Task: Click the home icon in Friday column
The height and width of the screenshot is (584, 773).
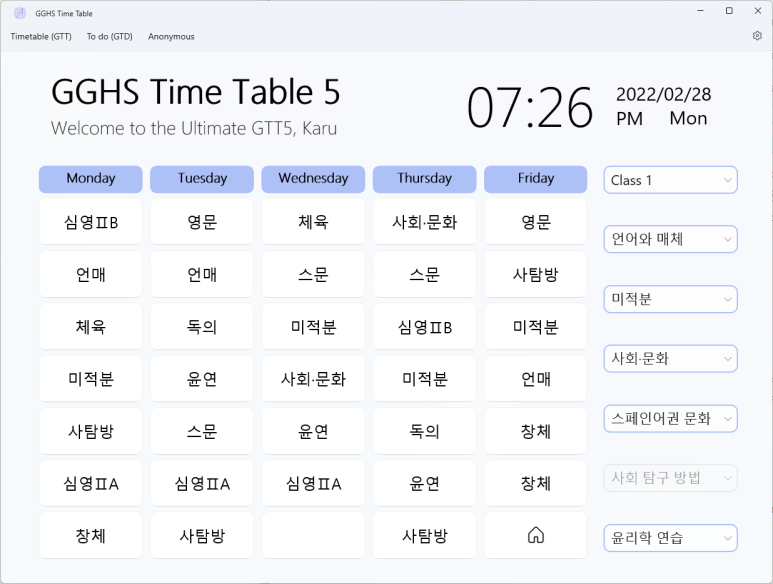Action: pyautogui.click(x=536, y=535)
